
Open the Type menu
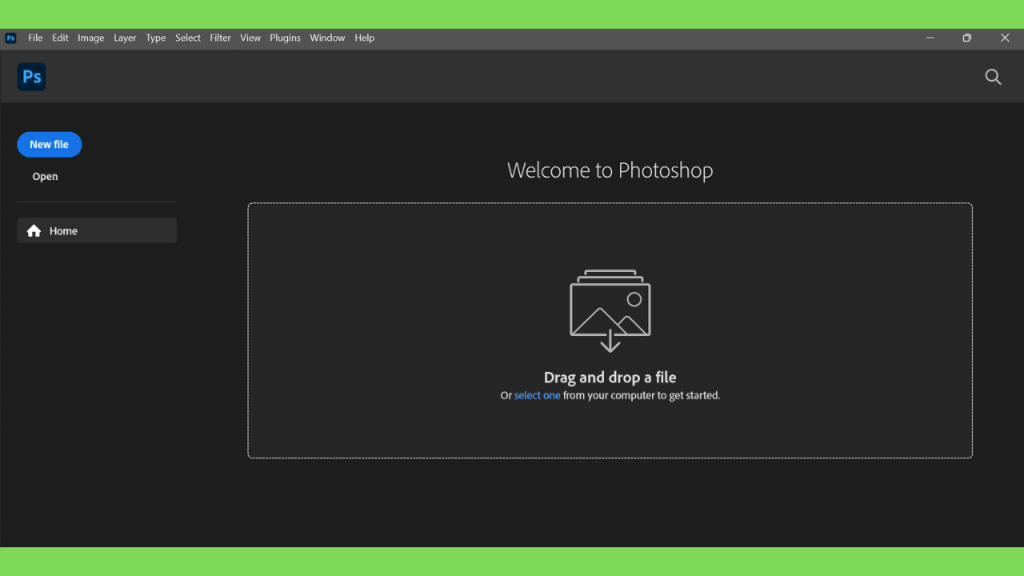[155, 38]
